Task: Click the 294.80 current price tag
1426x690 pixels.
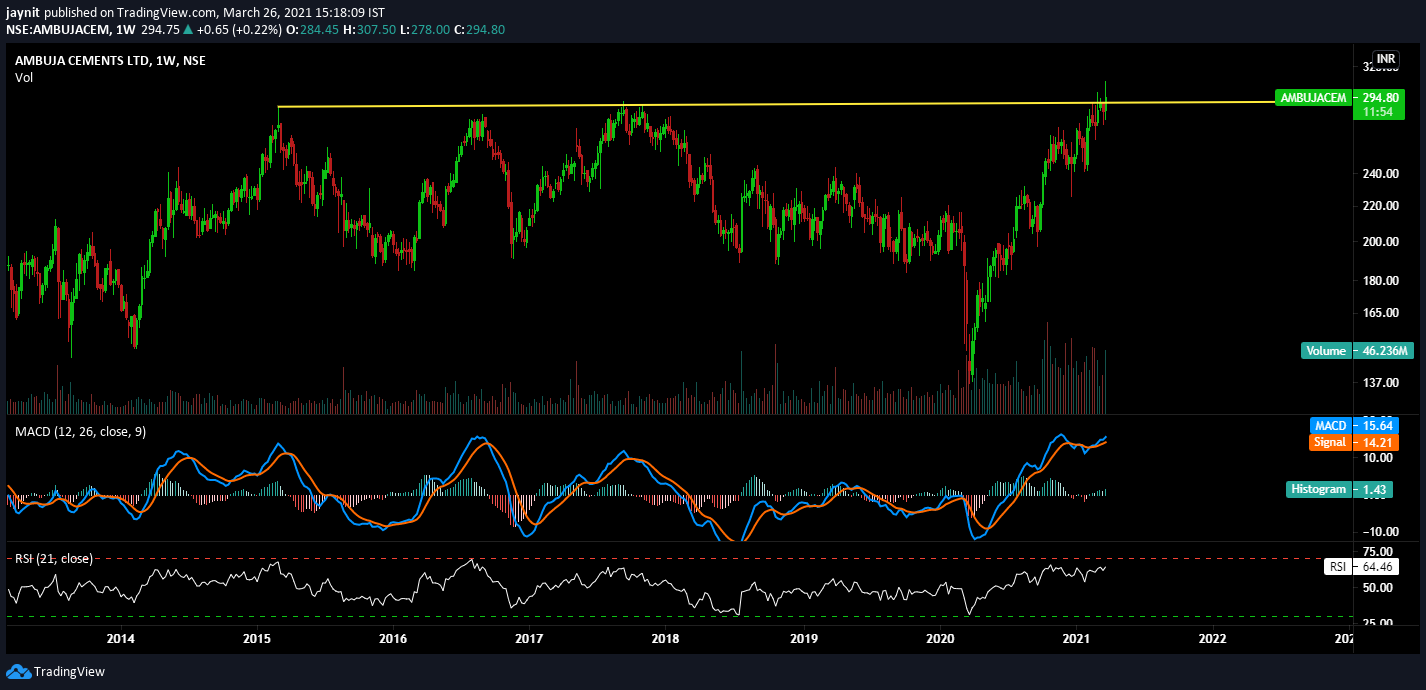Action: (1381, 98)
